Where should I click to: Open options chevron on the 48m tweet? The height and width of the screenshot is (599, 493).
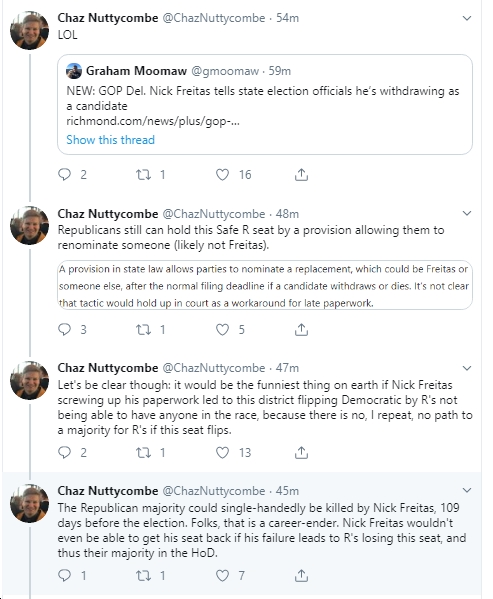click(467, 213)
